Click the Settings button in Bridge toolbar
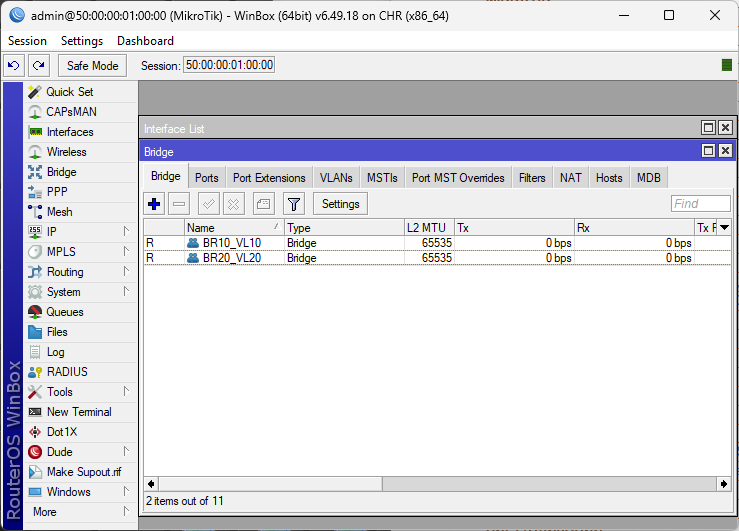 pyautogui.click(x=340, y=204)
